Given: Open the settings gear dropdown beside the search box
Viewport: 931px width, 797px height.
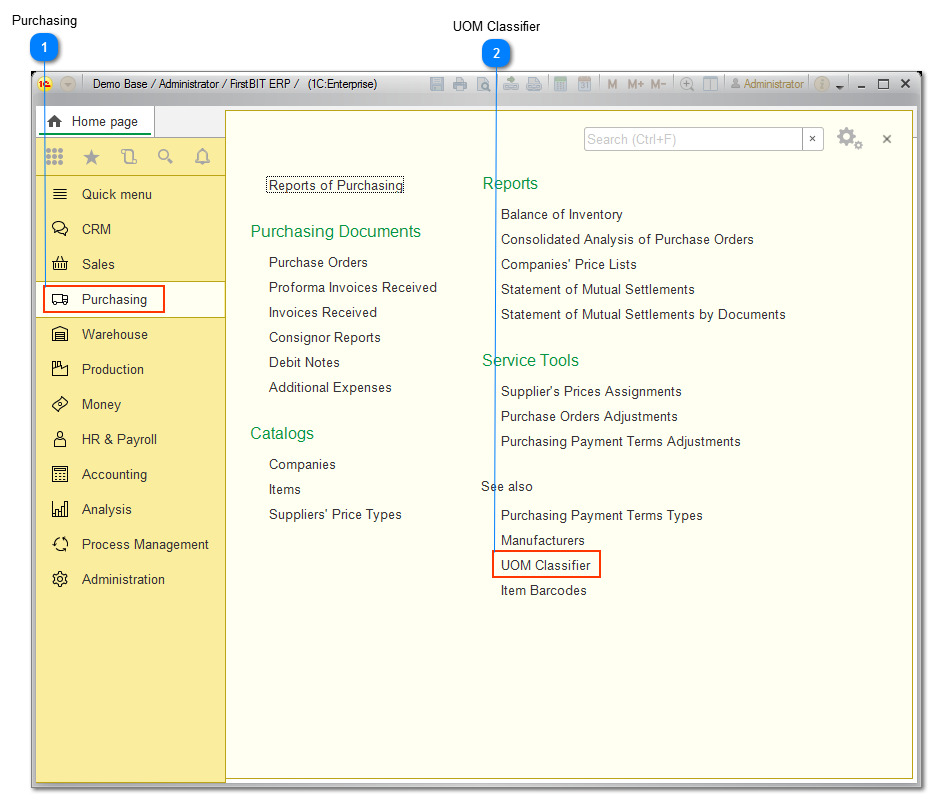Looking at the screenshot, I should click(x=849, y=139).
